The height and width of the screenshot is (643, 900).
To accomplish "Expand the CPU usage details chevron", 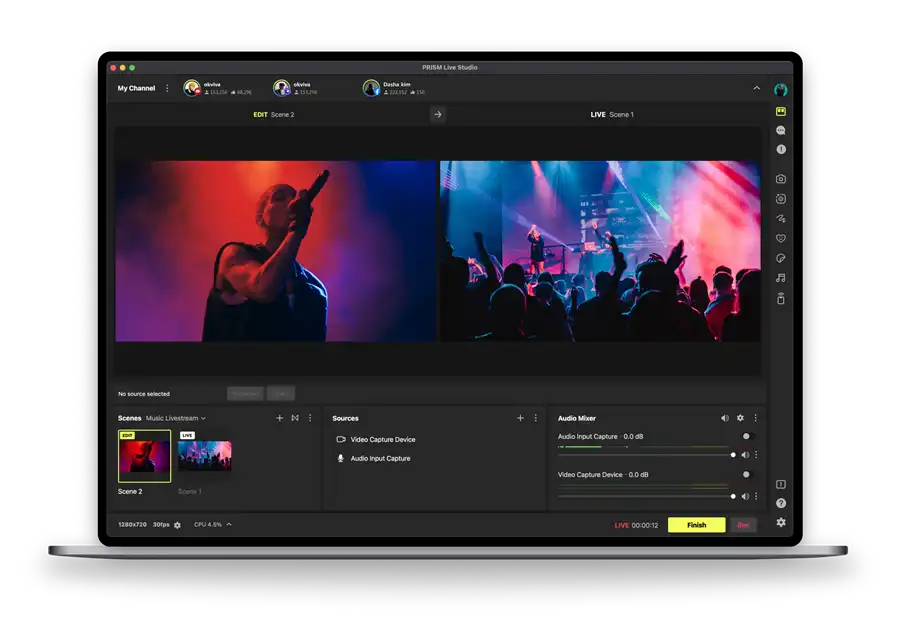I will 229,524.
